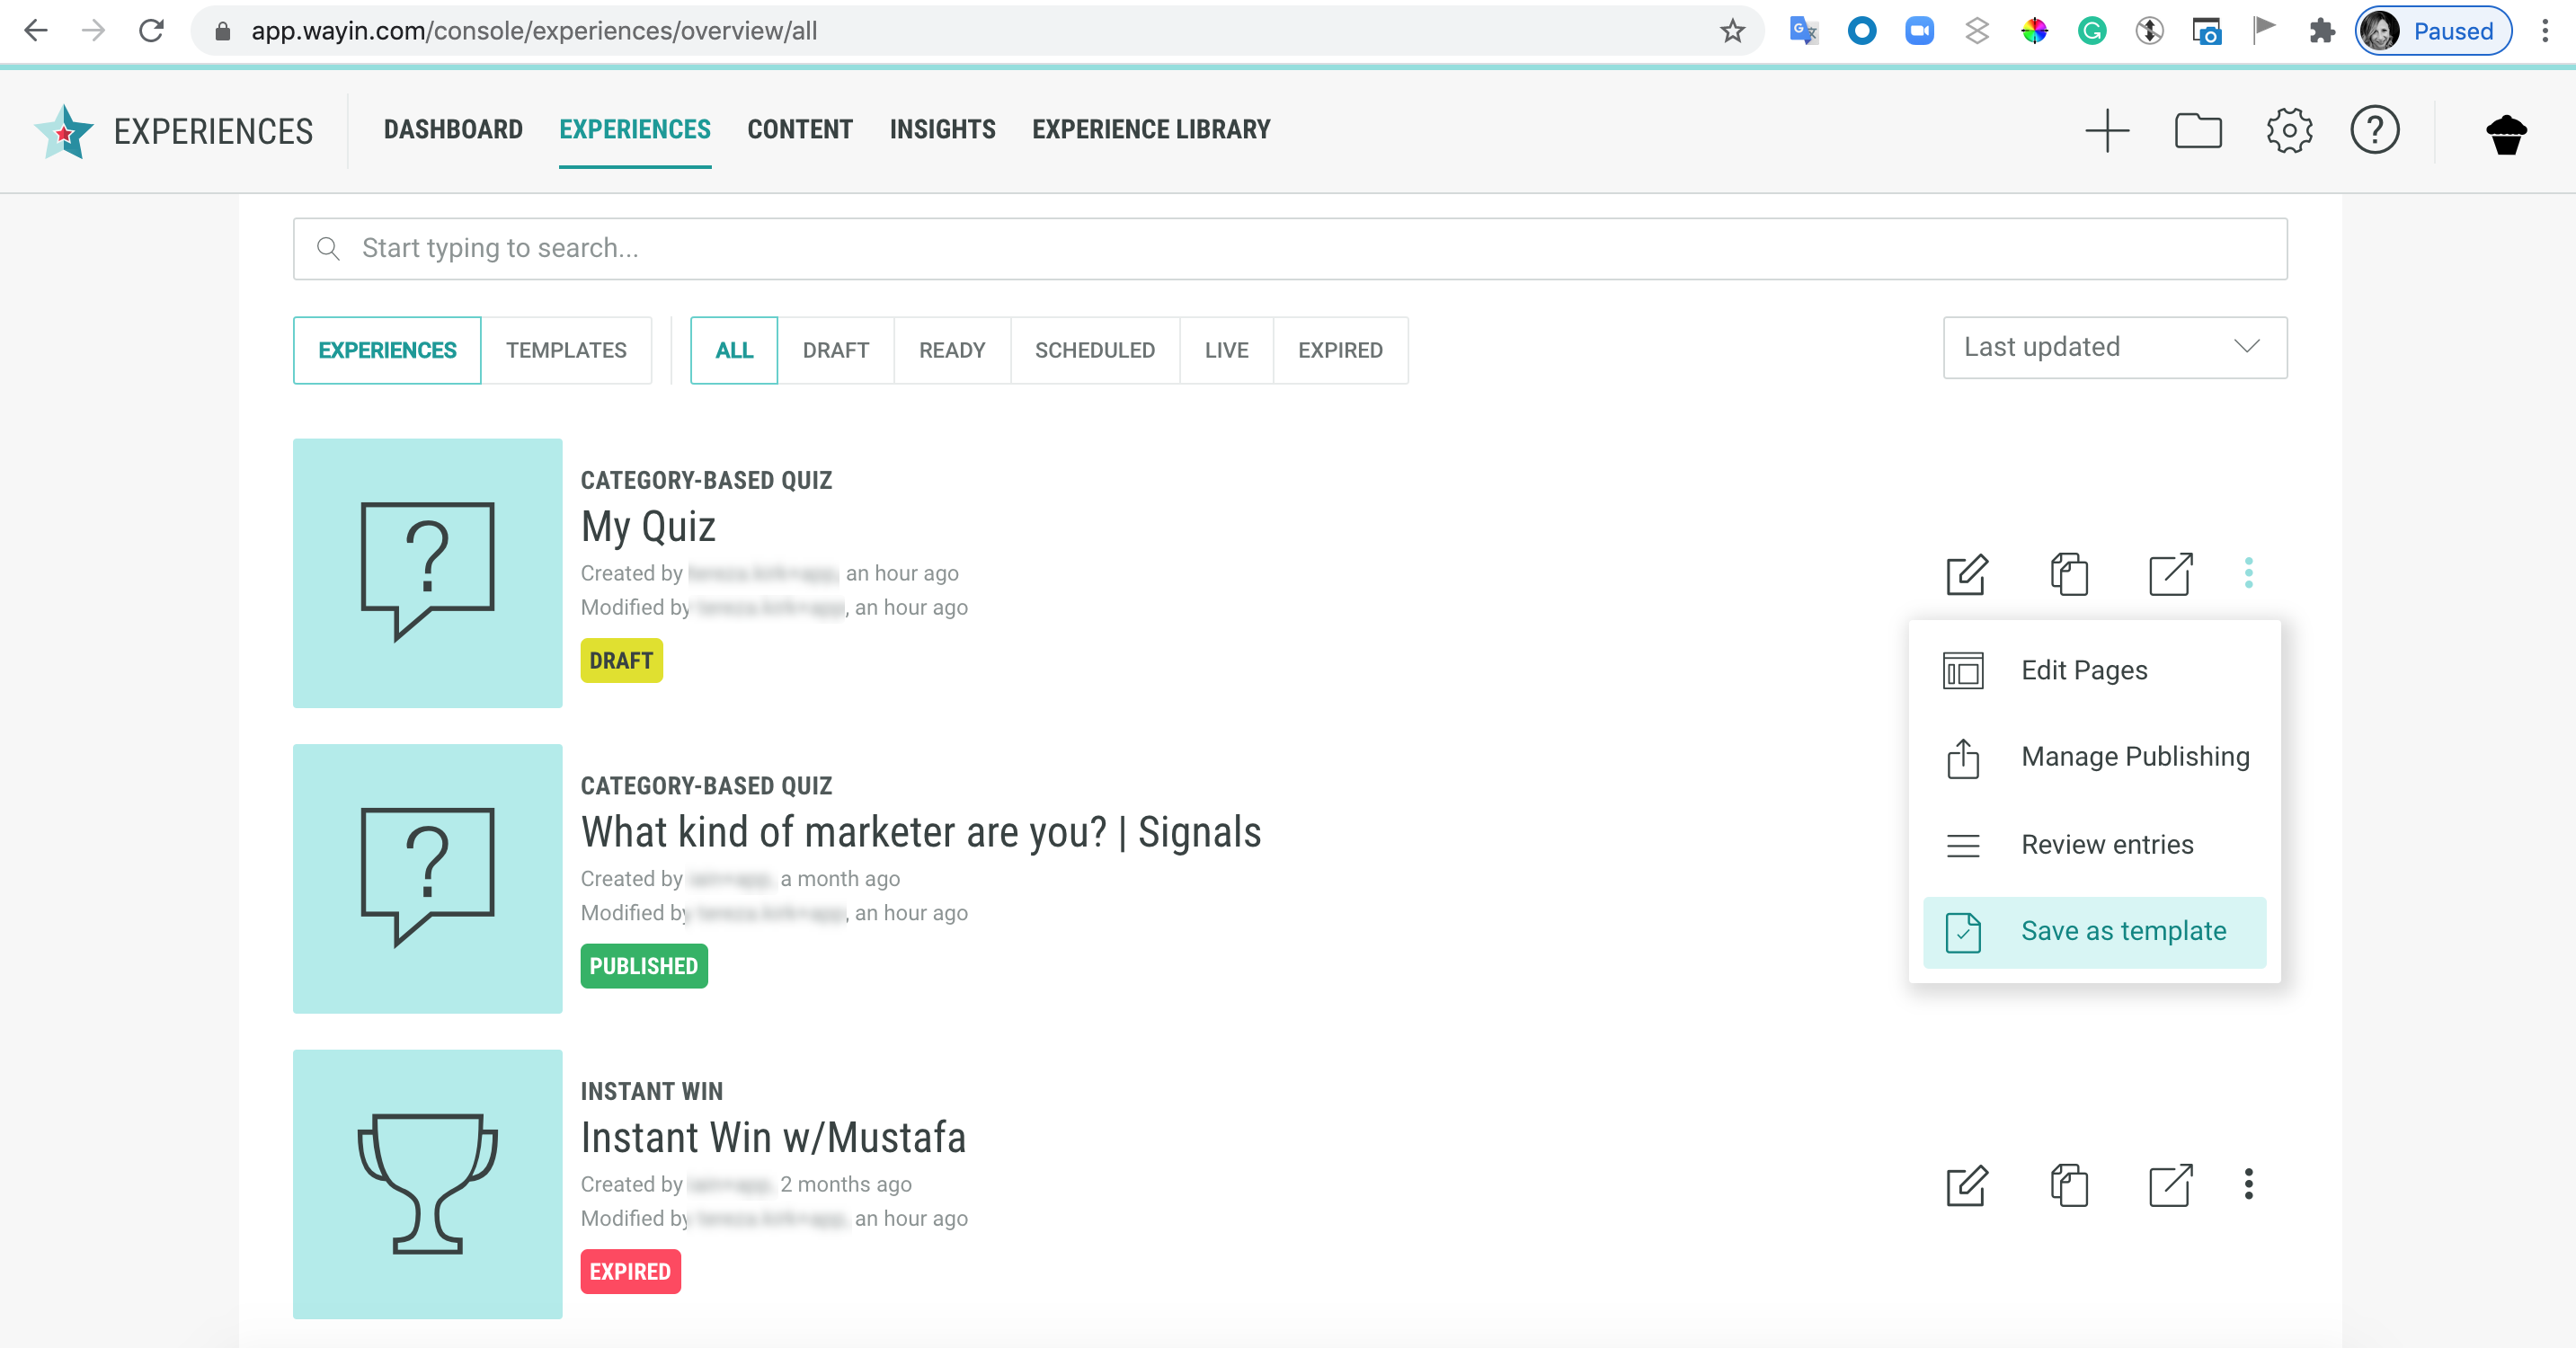Collapse three-dot menu for My Quiz
2576x1348 pixels.
[2248, 573]
